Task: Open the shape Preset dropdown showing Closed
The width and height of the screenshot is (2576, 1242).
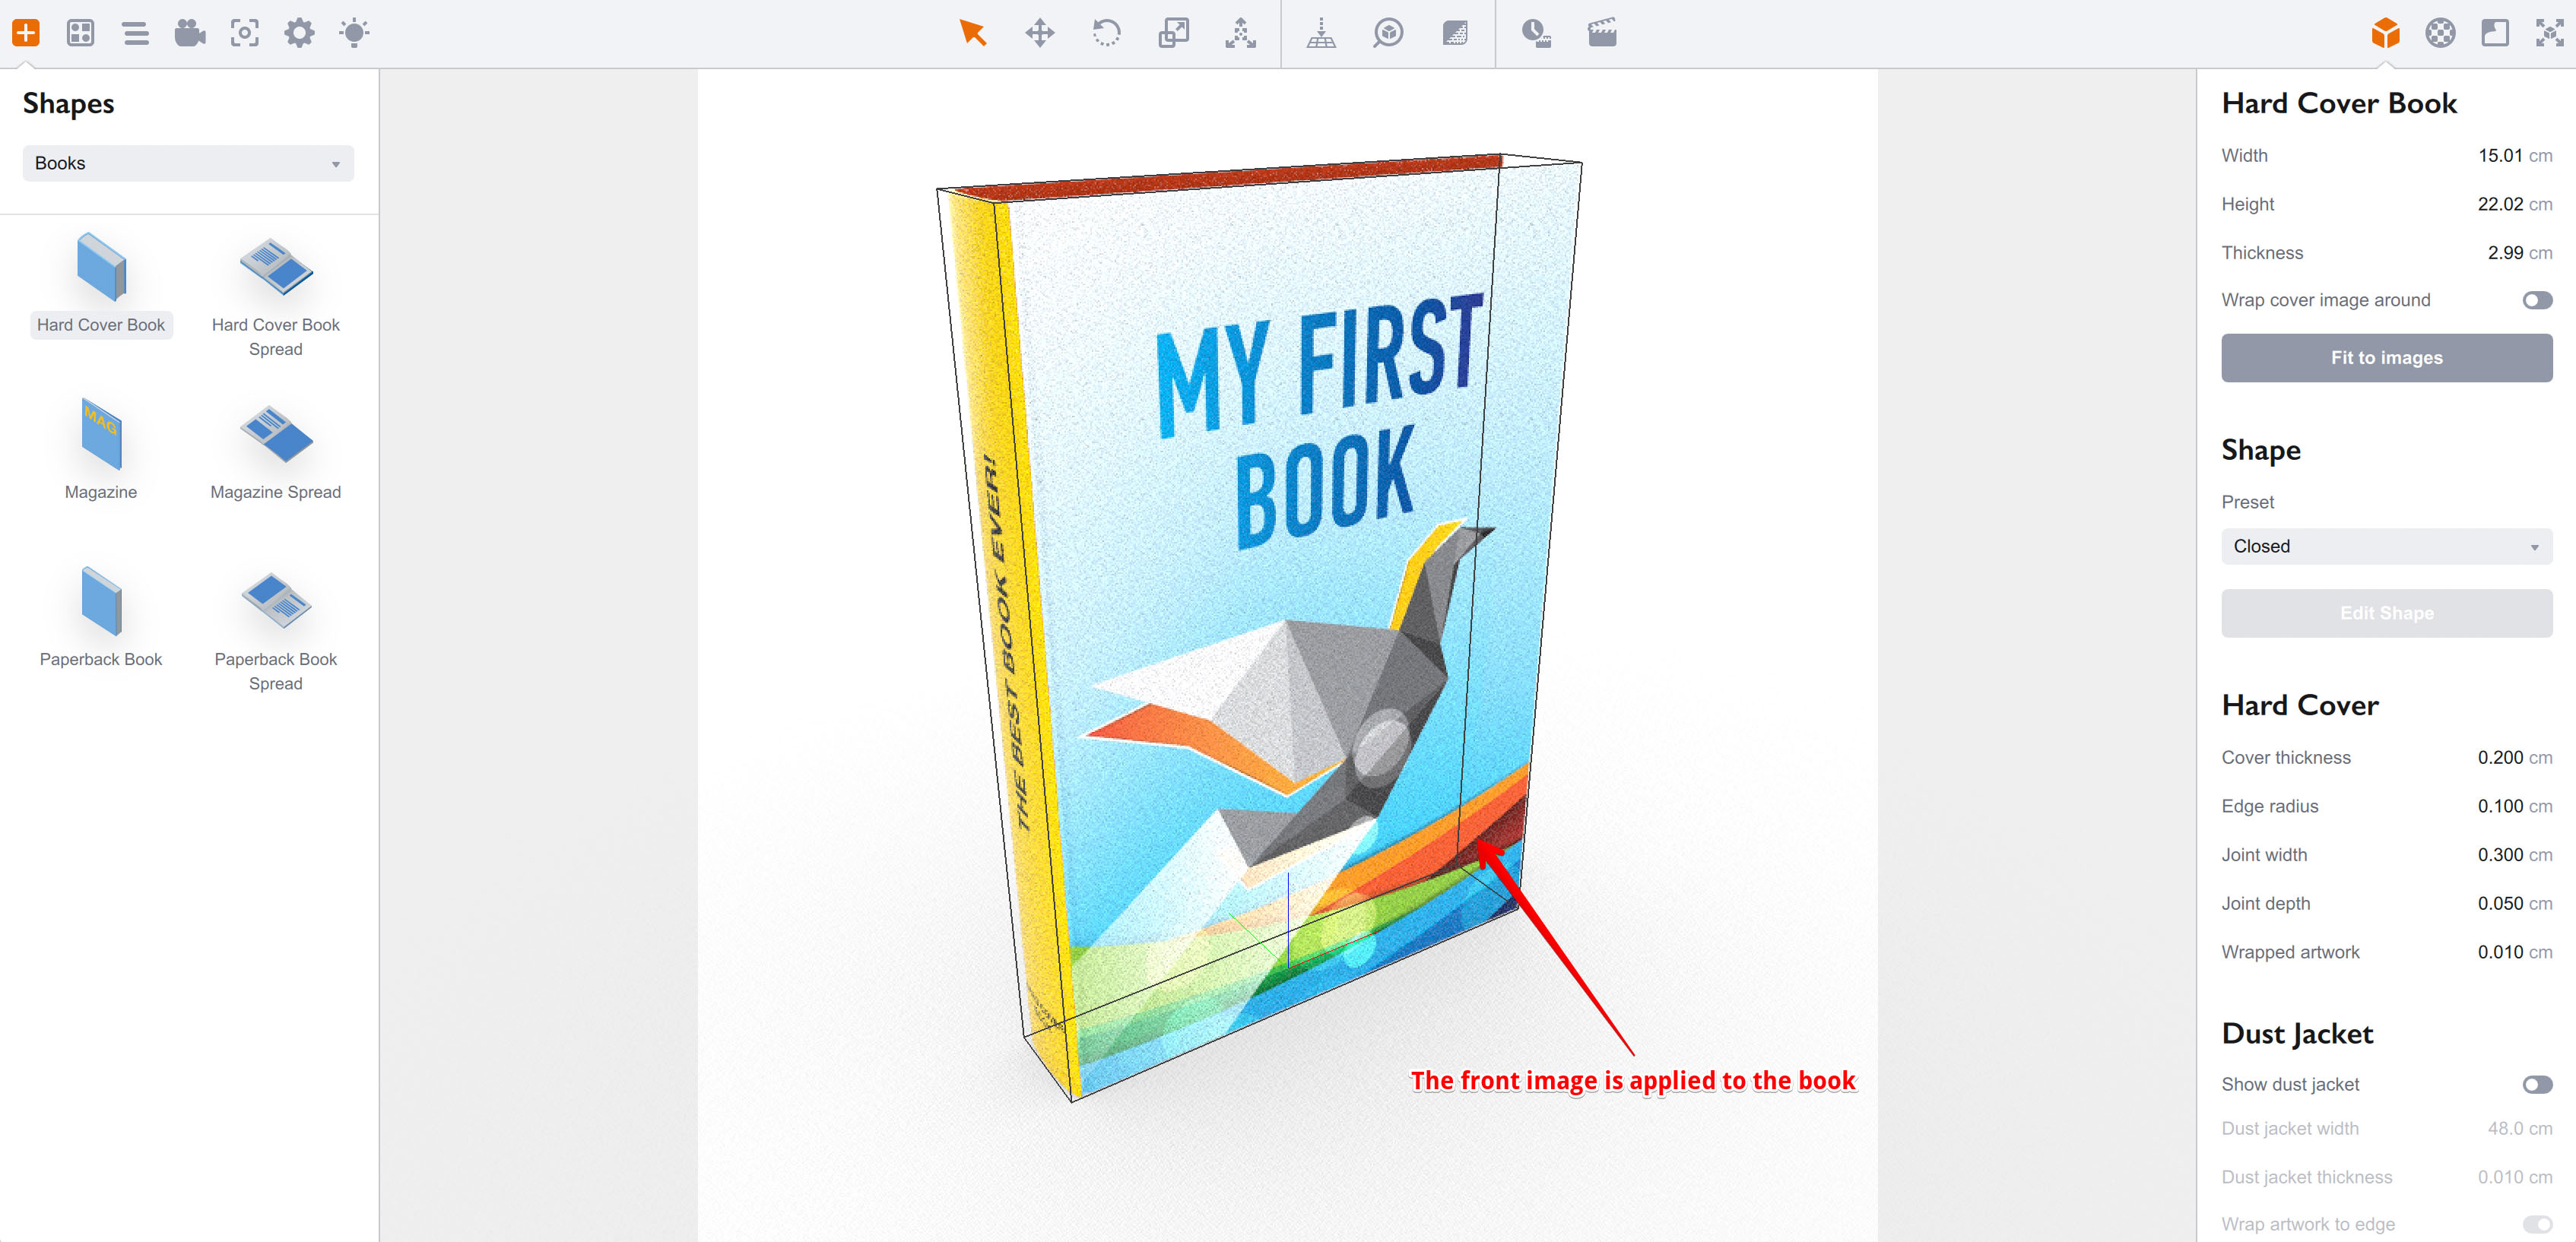Action: coord(2387,546)
